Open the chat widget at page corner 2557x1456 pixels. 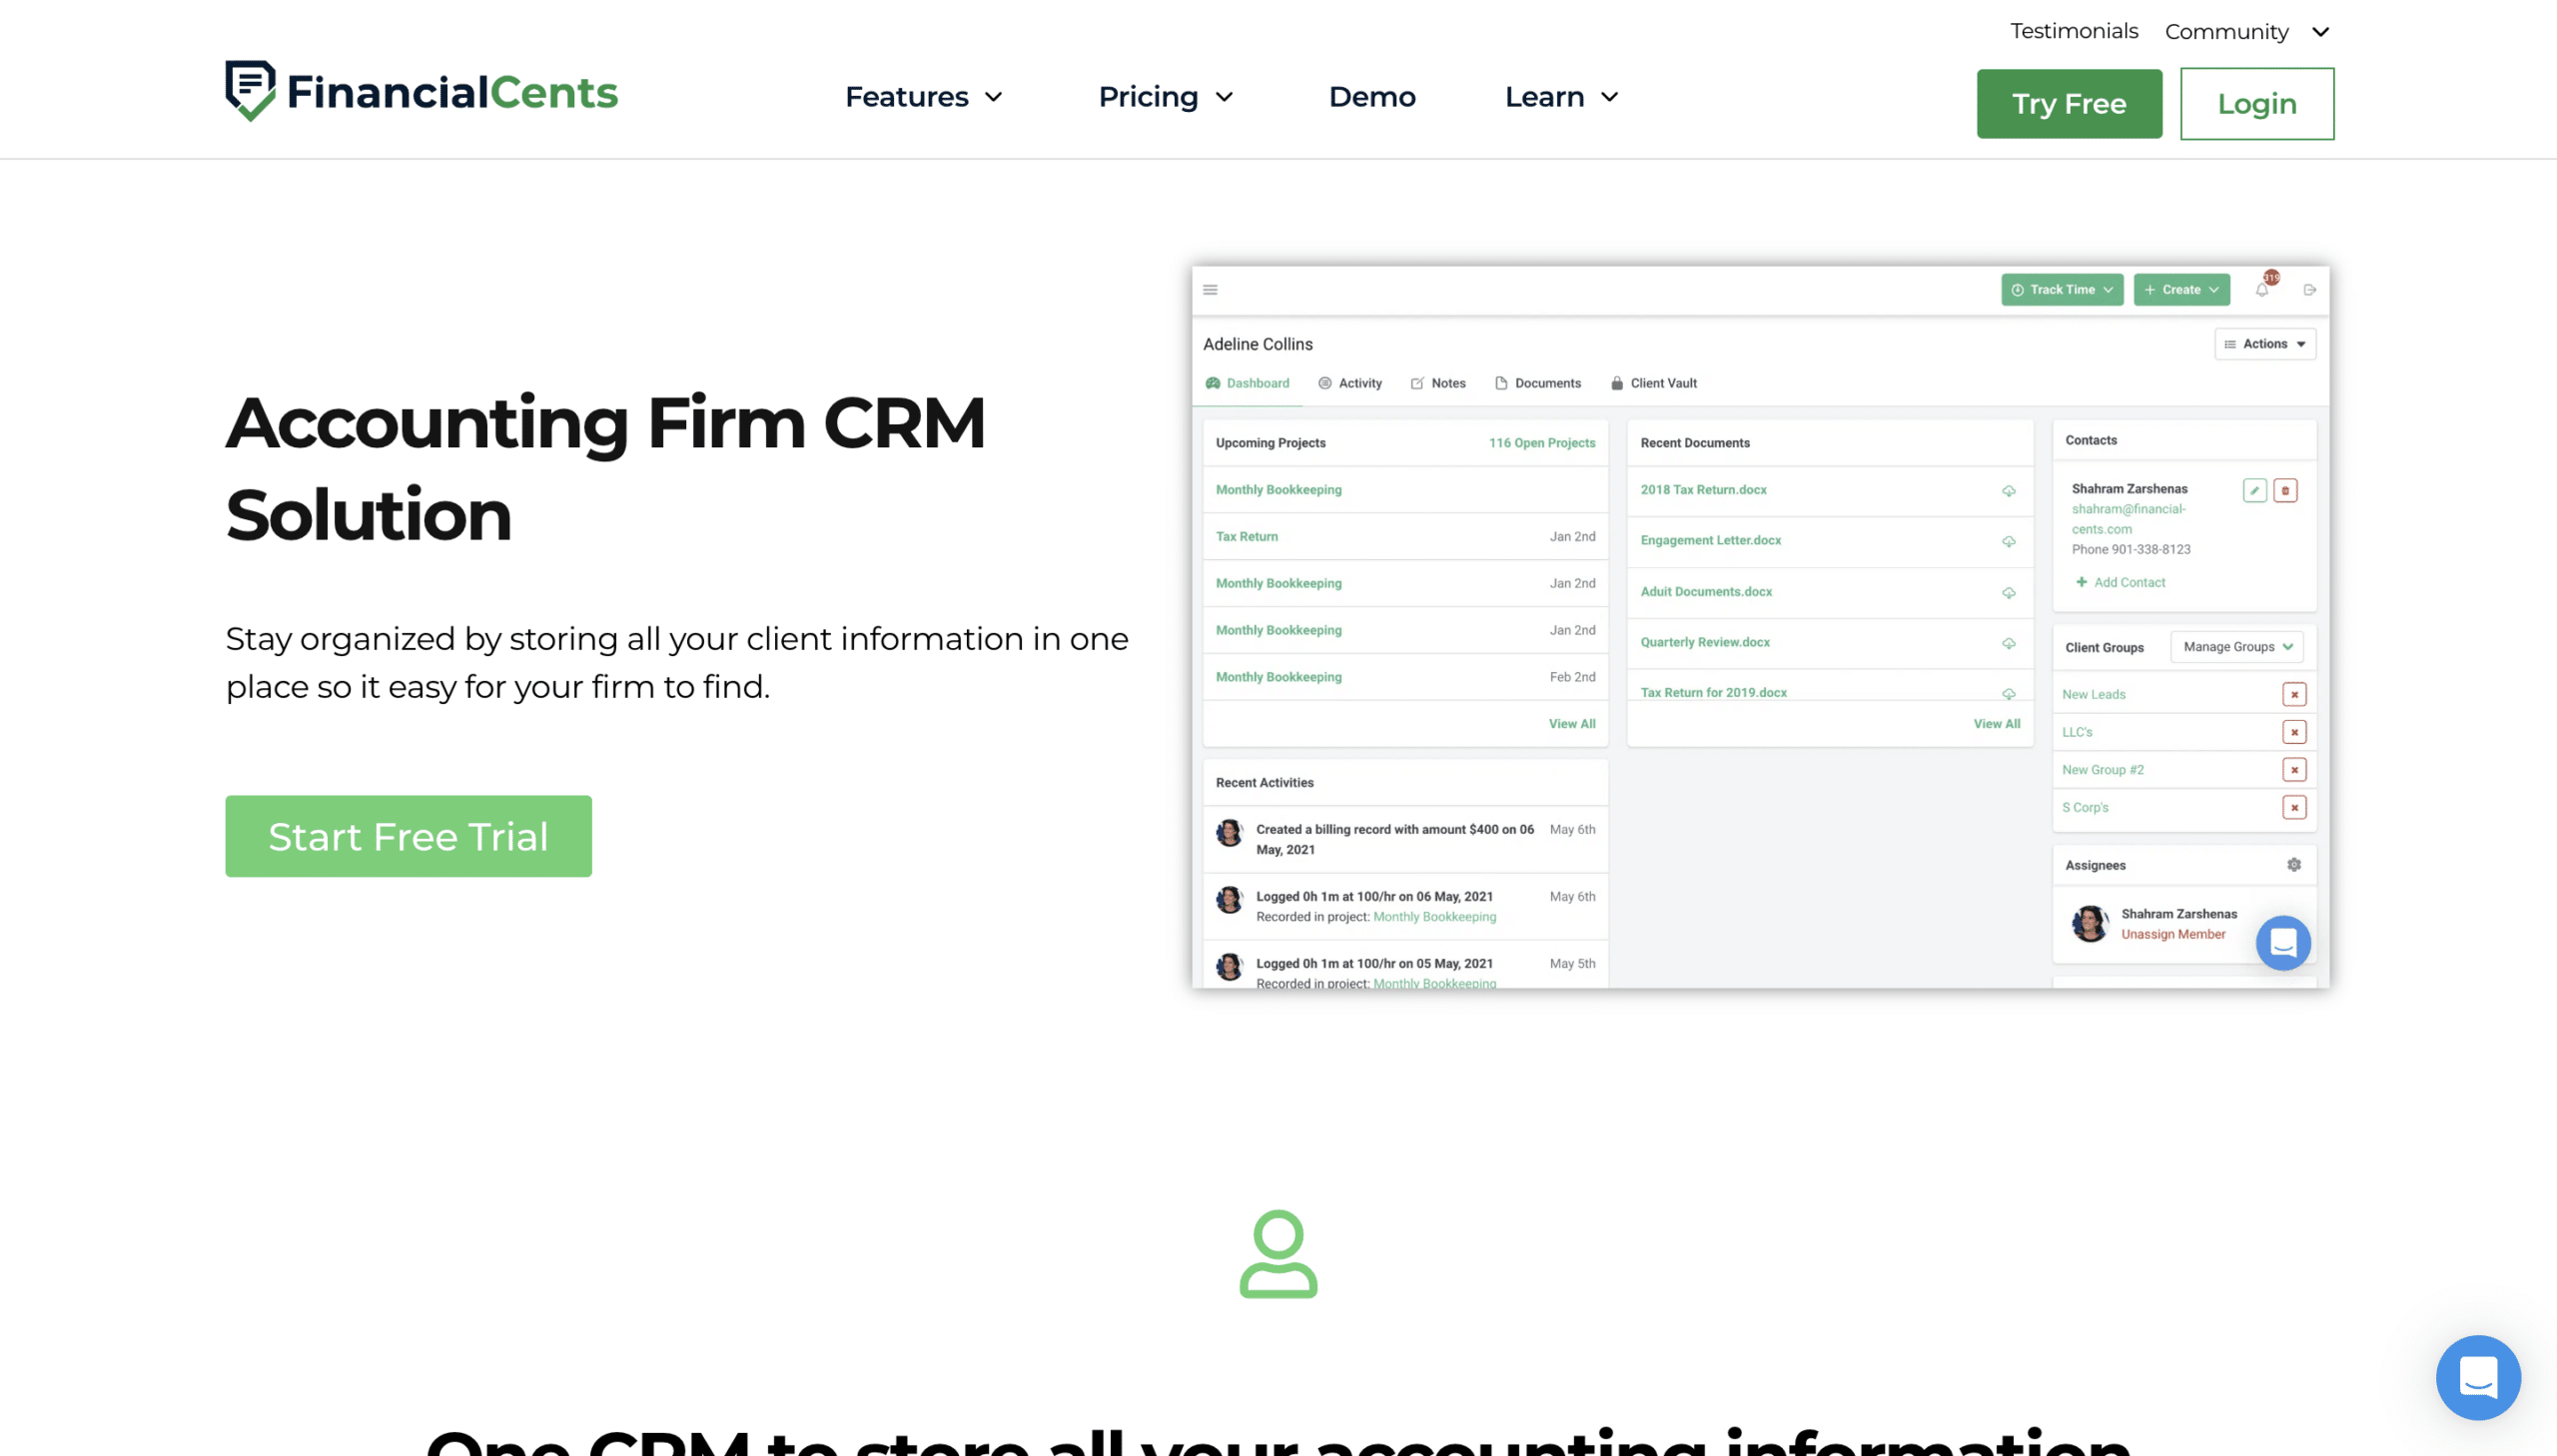click(2478, 1377)
